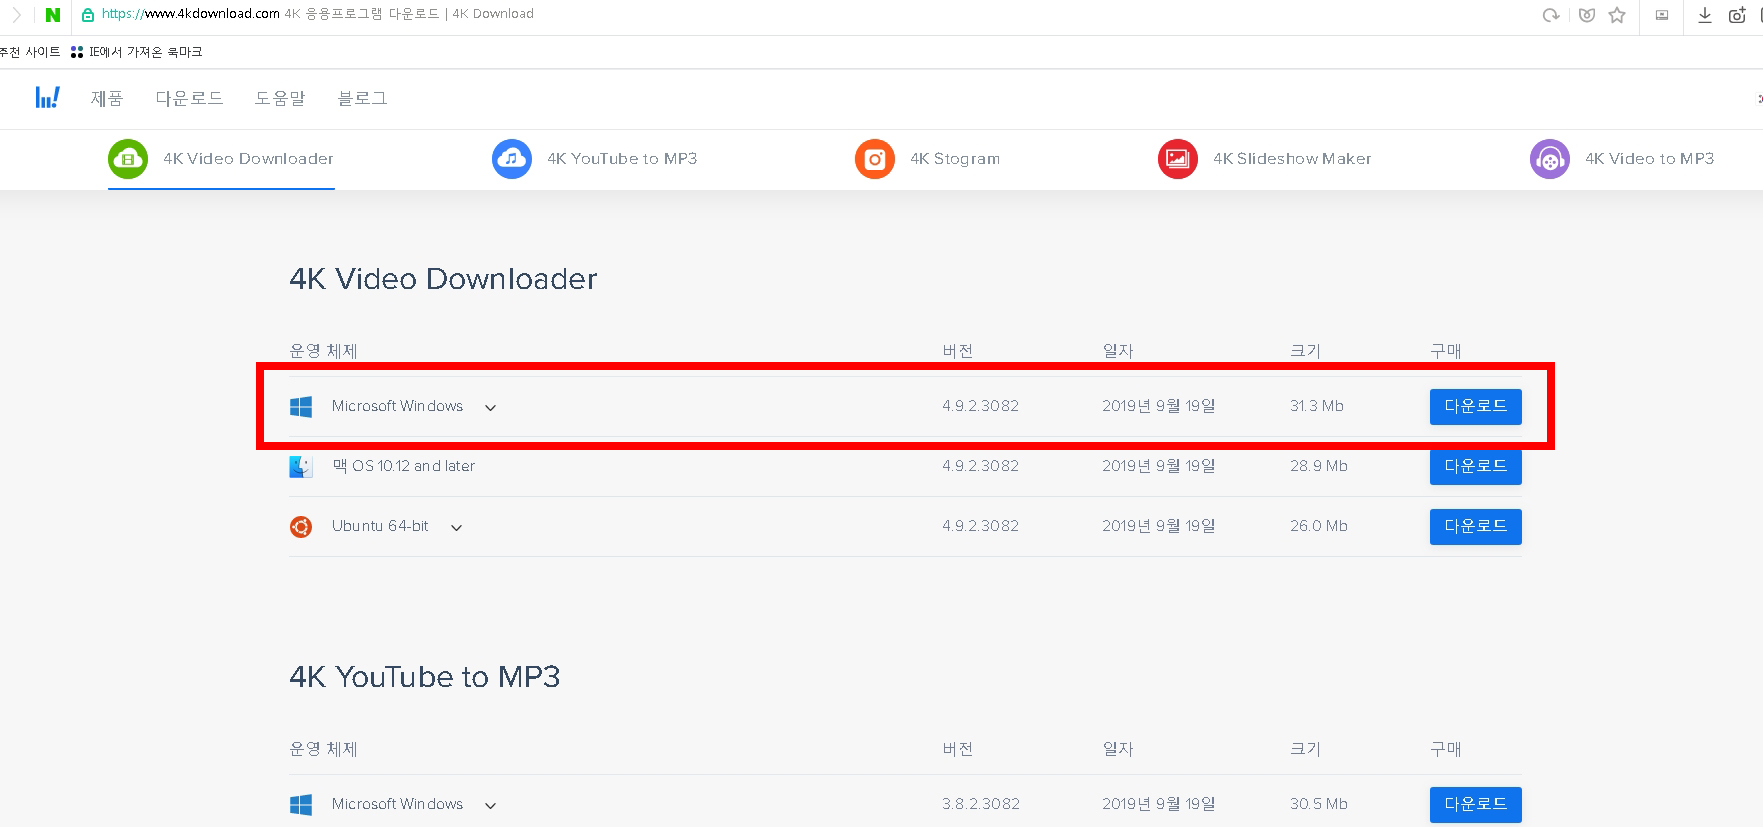
Task: Click the 4K Slideshow Maker red icon
Action: (x=1178, y=159)
